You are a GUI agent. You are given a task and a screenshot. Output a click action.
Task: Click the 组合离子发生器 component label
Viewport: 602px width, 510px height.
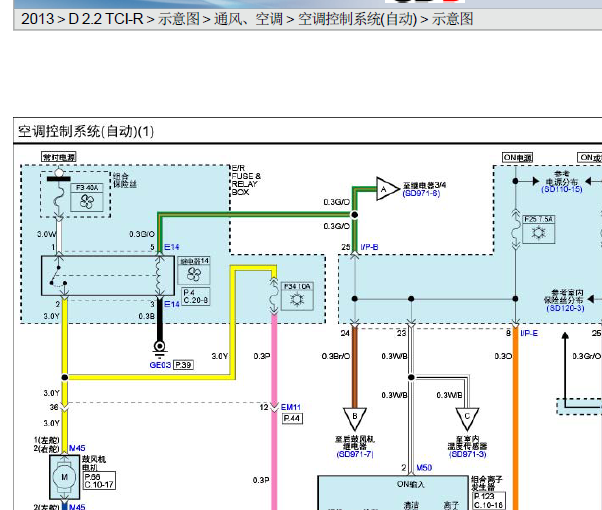(487, 483)
